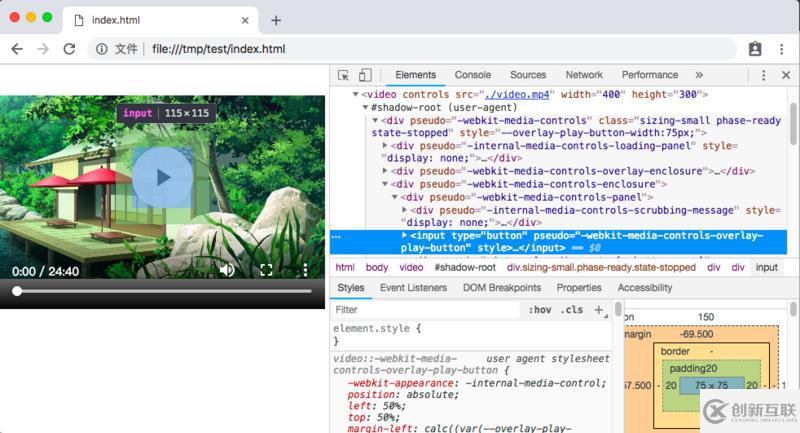Open the Accessibility pane
Screen dimensions: 800x433
pos(645,288)
